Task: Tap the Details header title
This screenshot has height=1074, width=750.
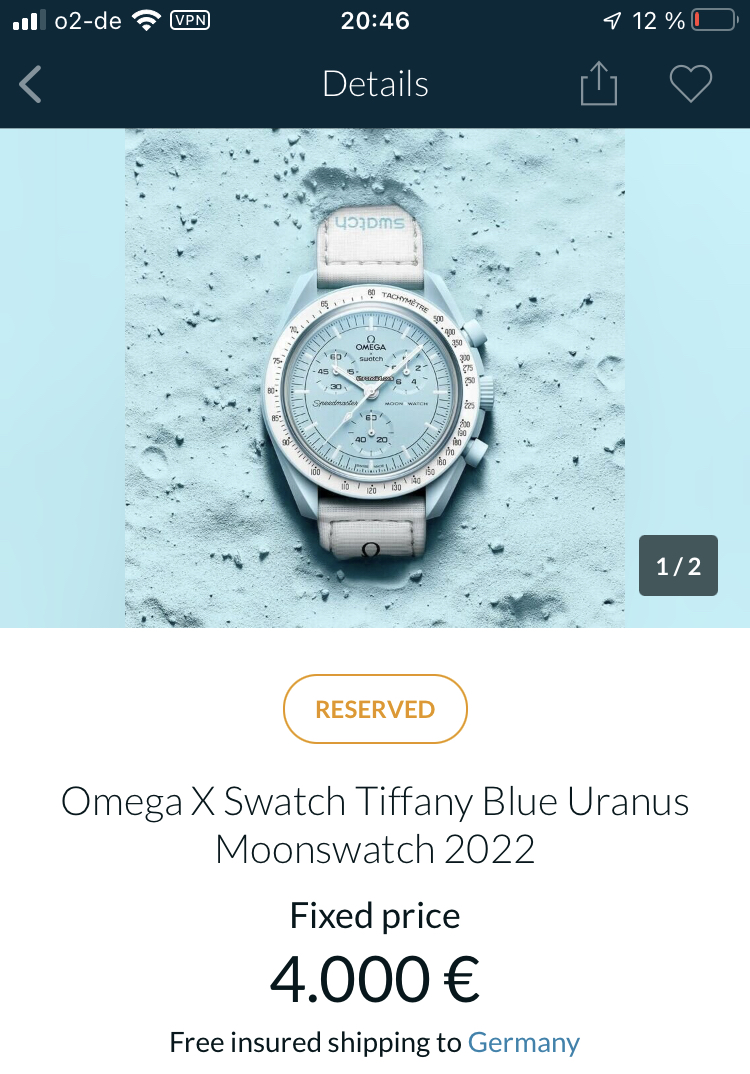Action: click(375, 84)
